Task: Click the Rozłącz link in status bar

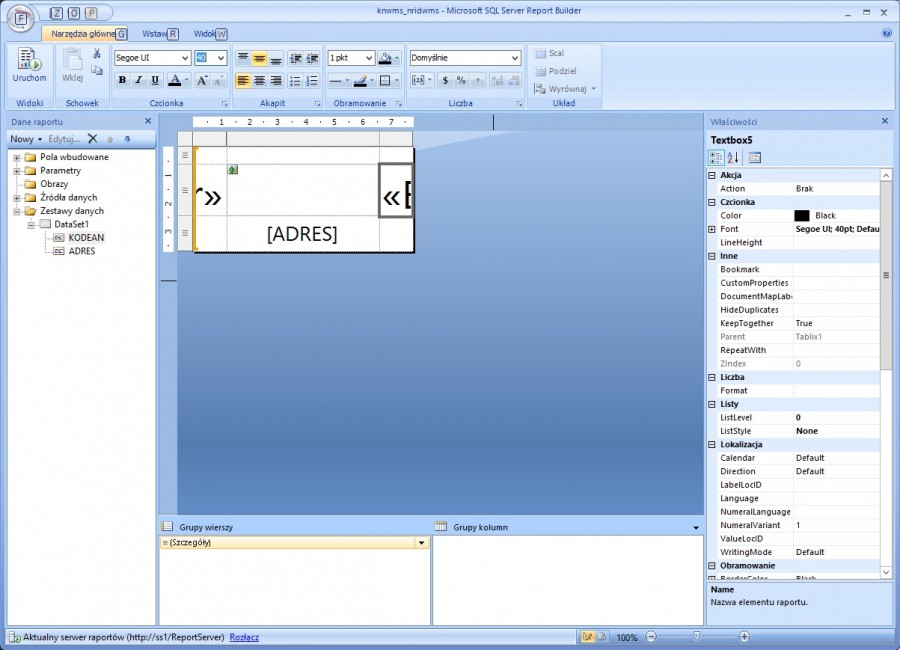Action: 244,637
